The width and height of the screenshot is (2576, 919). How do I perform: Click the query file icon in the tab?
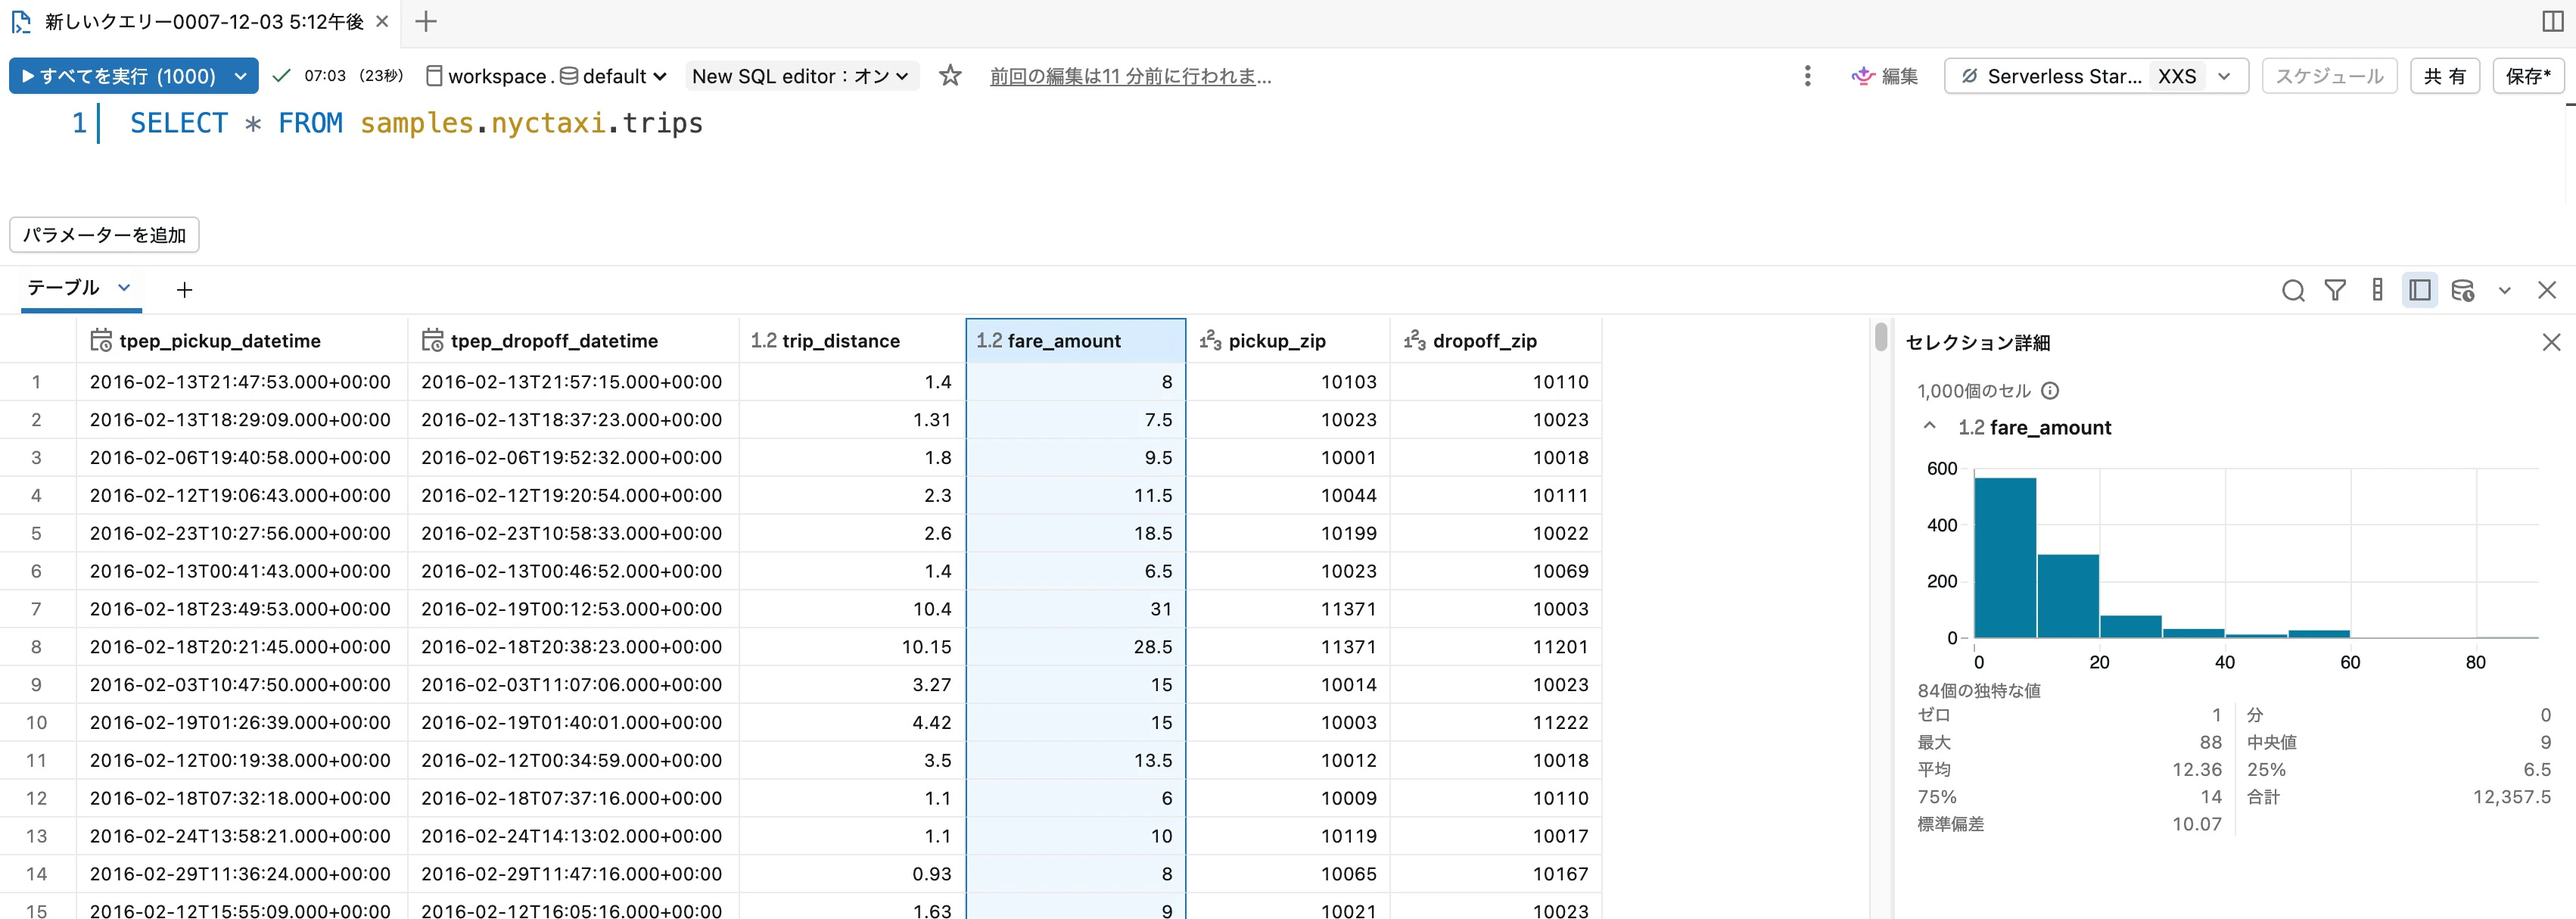click(x=20, y=22)
